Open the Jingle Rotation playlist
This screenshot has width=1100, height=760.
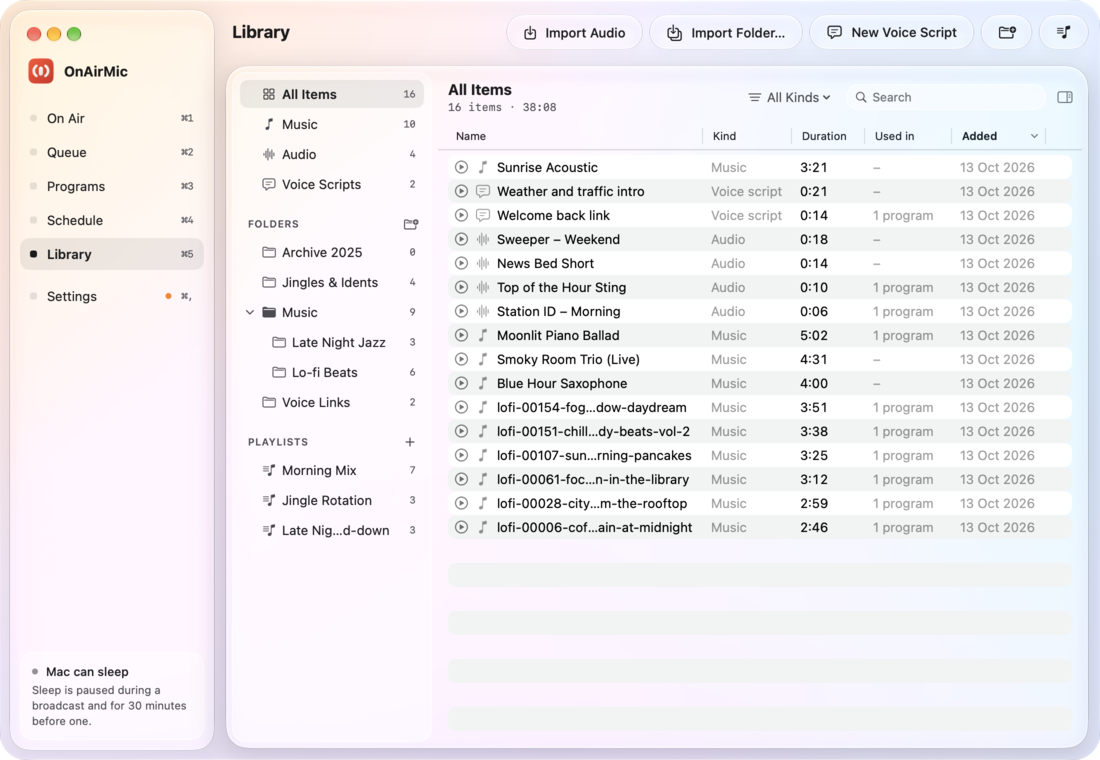tap(332, 500)
